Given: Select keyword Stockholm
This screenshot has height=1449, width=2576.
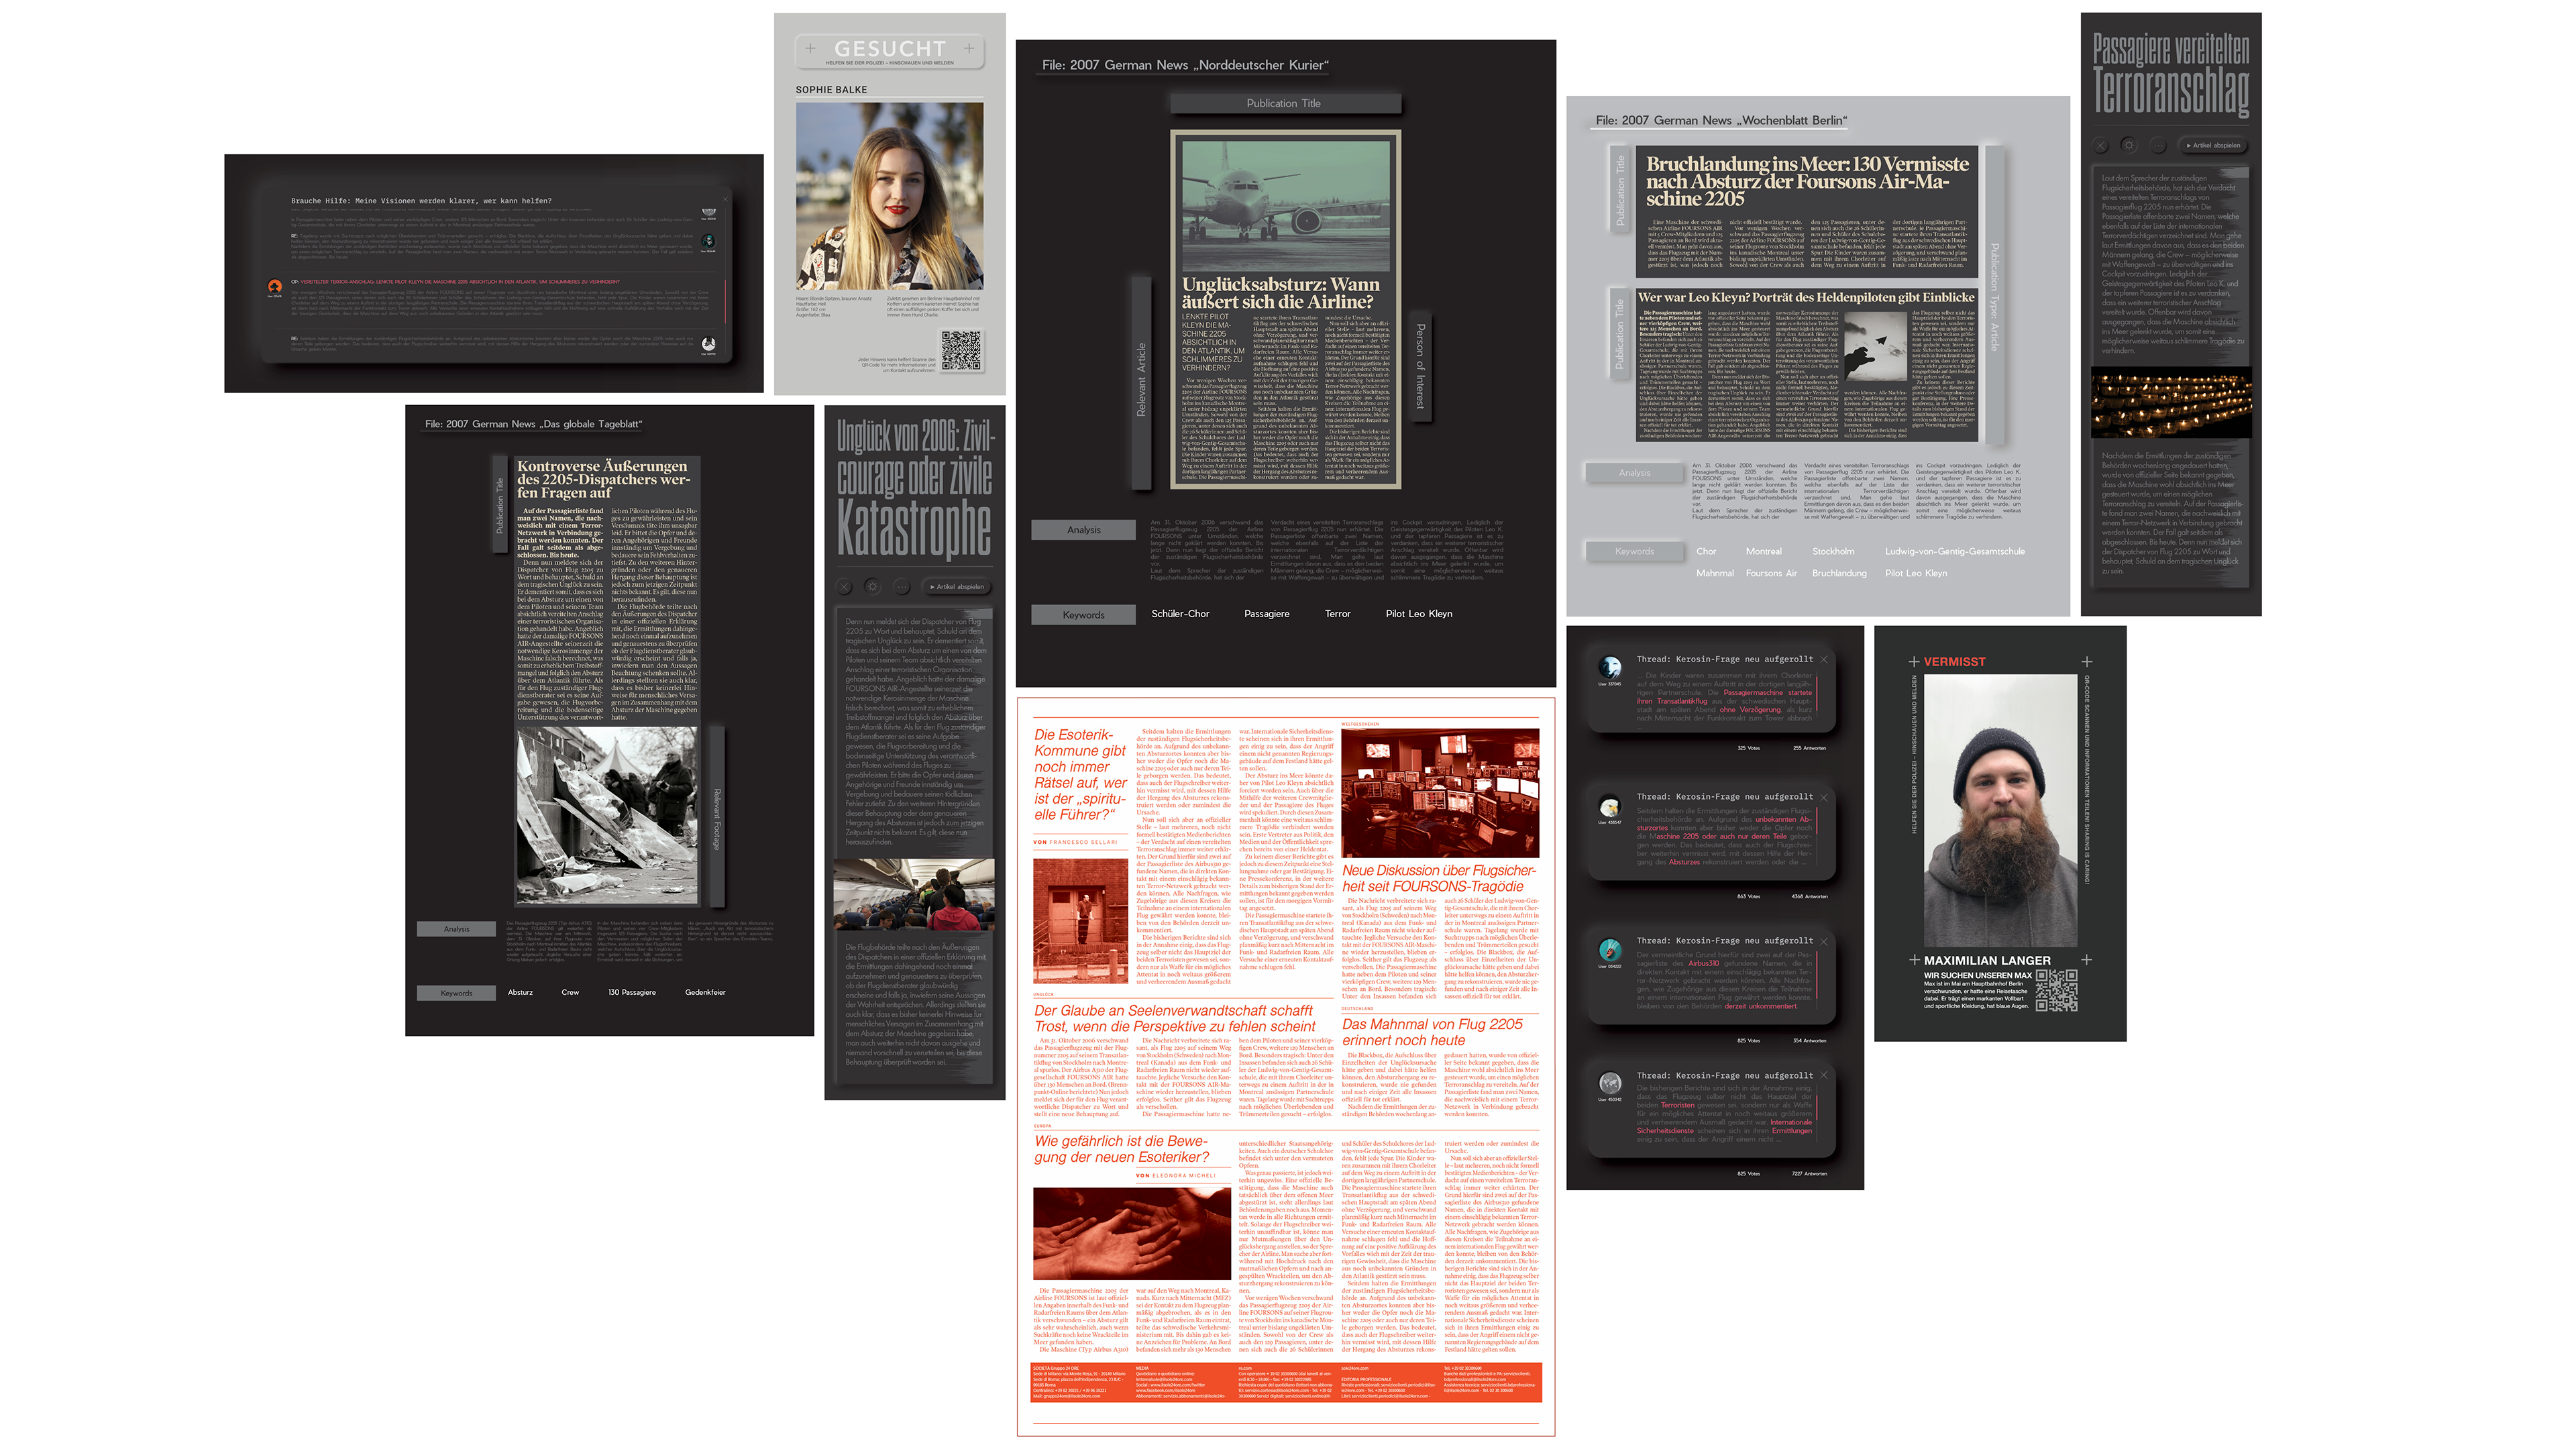Looking at the screenshot, I should point(1833,552).
